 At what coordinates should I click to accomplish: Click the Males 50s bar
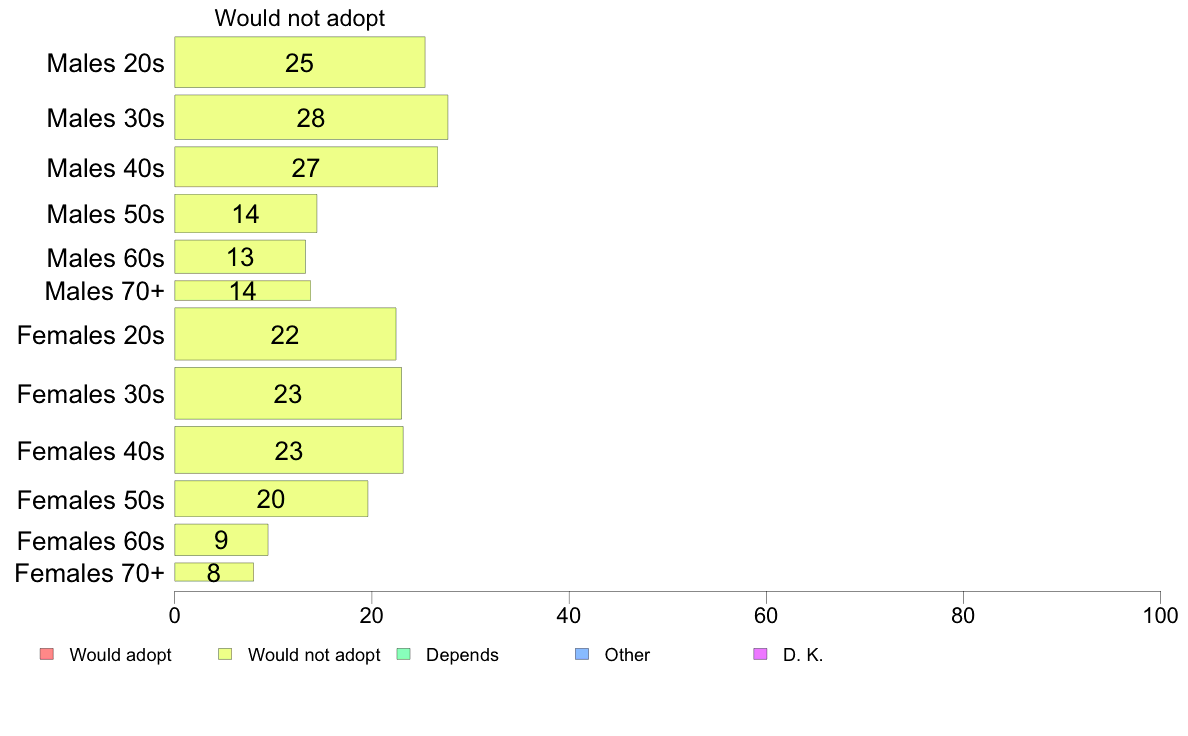(x=245, y=214)
